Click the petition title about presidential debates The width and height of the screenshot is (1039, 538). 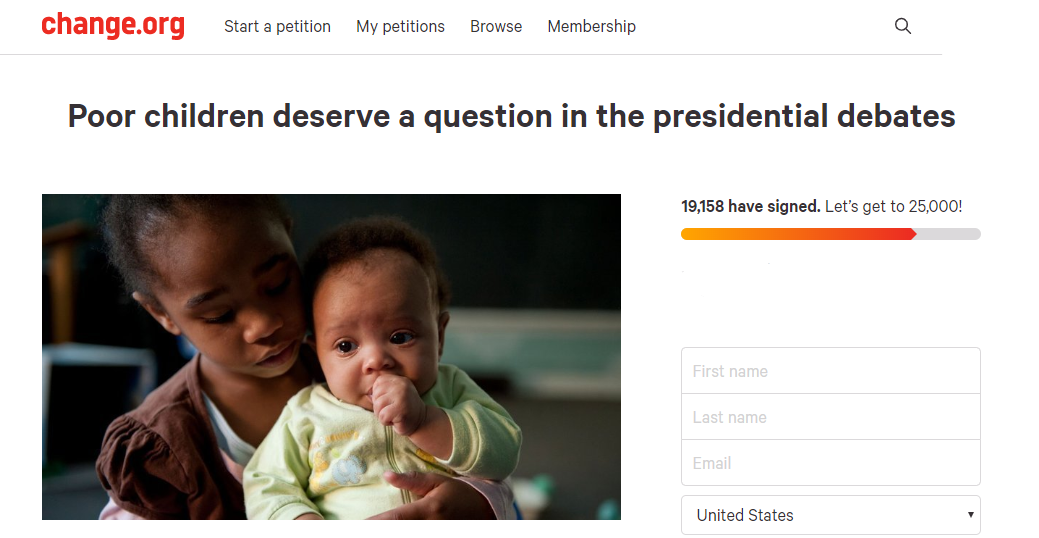tap(512, 116)
